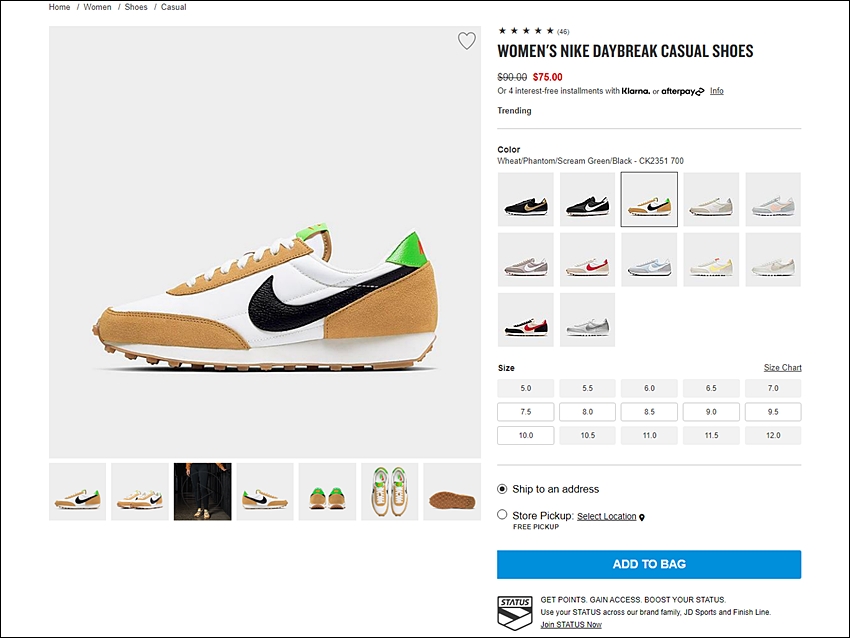Click Select Location for store pickup
850x638 pixels.
[x=607, y=516]
